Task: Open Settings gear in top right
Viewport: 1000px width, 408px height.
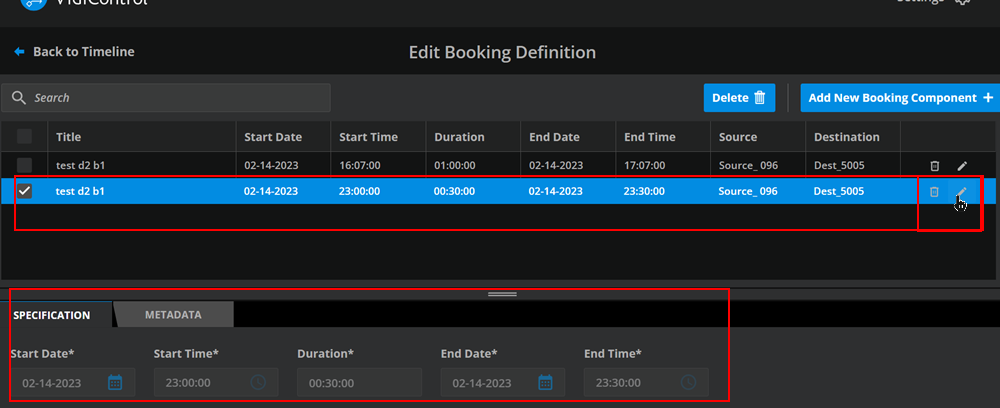Action: [962, 2]
